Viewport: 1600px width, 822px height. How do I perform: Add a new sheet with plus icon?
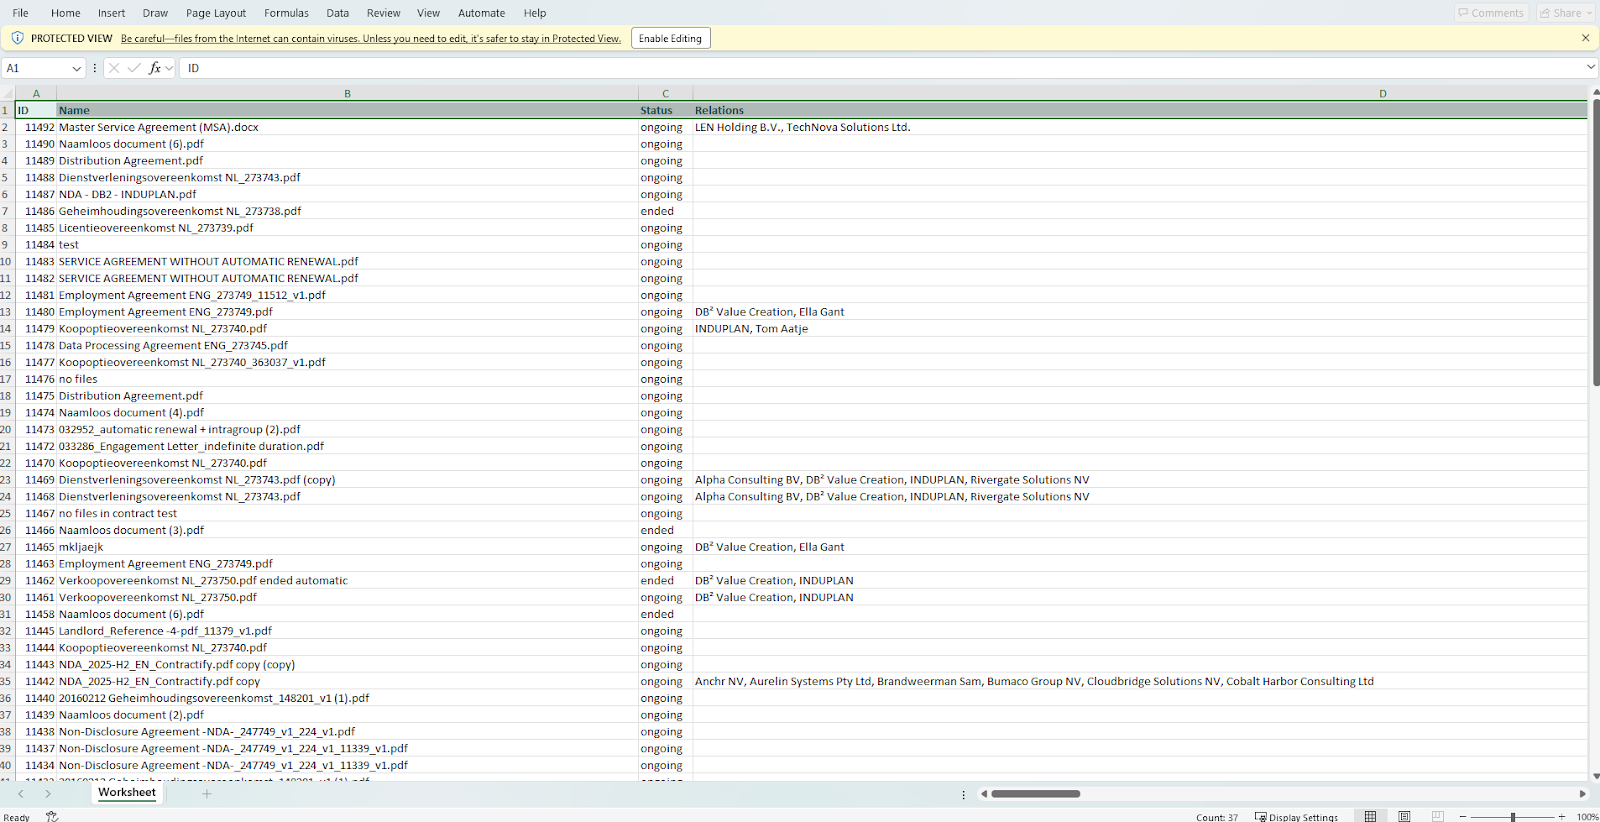coord(207,794)
